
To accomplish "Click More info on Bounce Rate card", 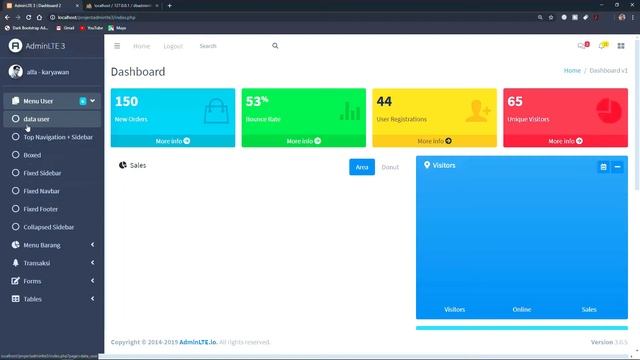I will [304, 141].
